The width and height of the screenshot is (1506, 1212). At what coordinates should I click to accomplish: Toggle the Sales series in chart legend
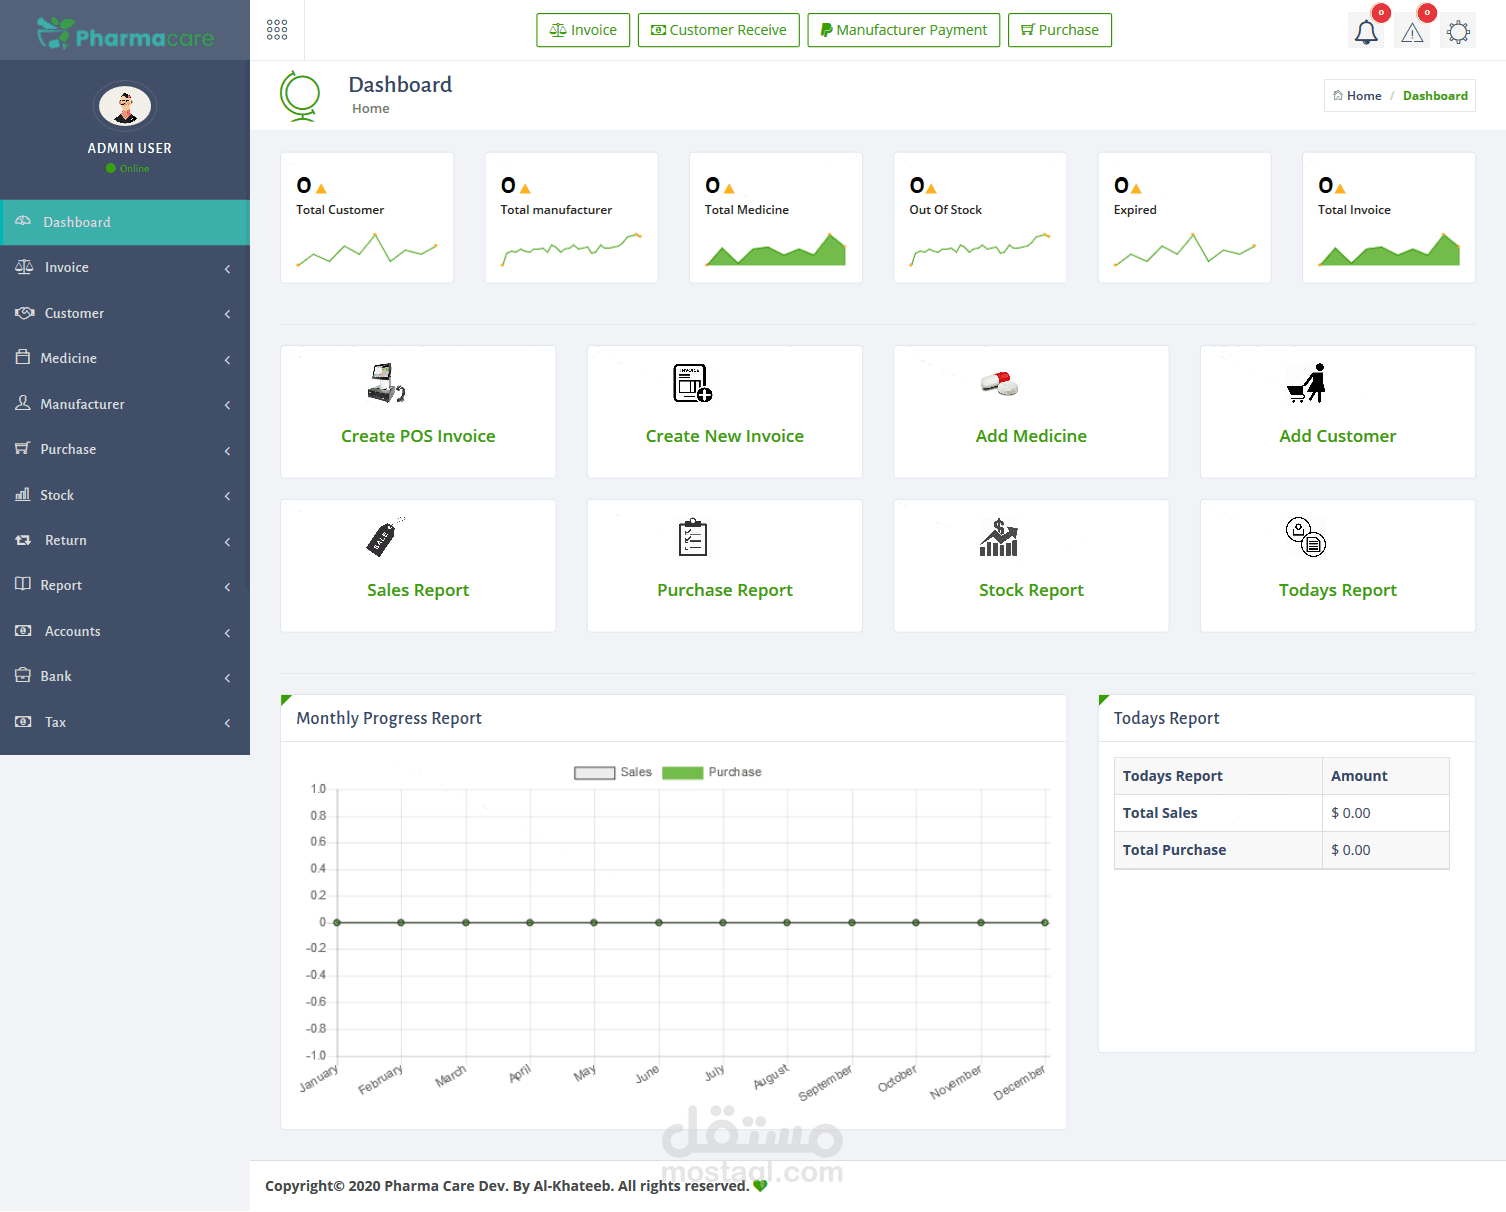tap(613, 772)
